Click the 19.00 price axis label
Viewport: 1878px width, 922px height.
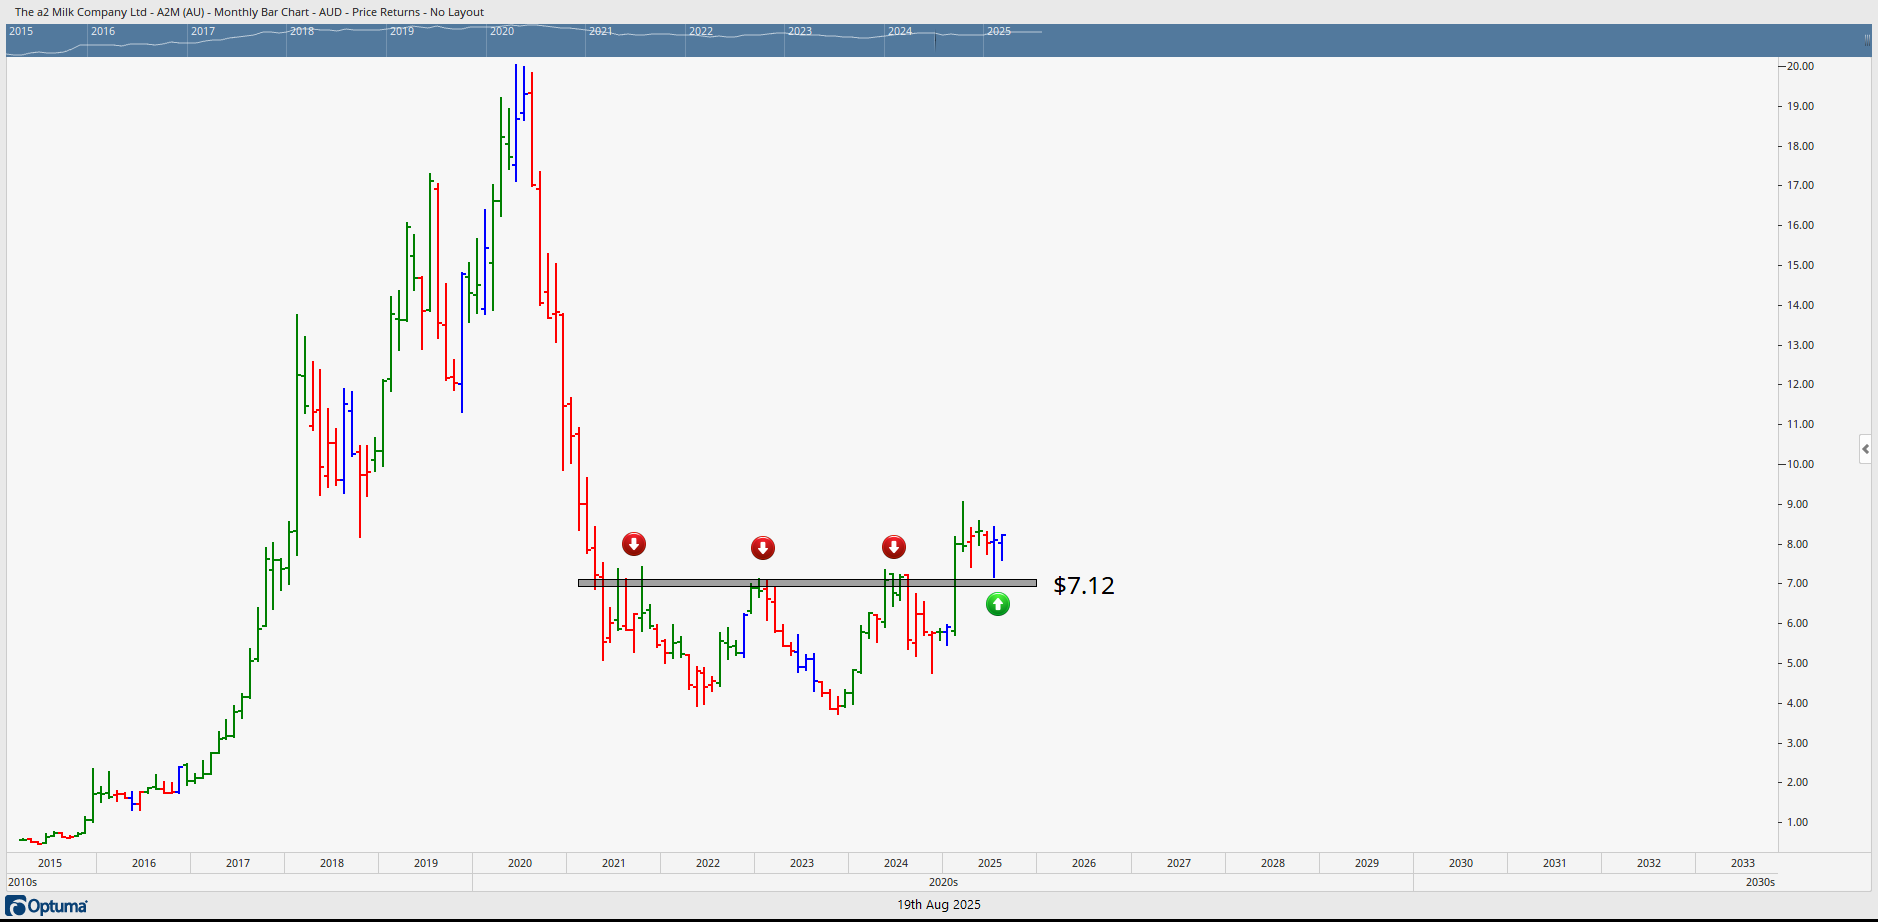[x=1801, y=106]
